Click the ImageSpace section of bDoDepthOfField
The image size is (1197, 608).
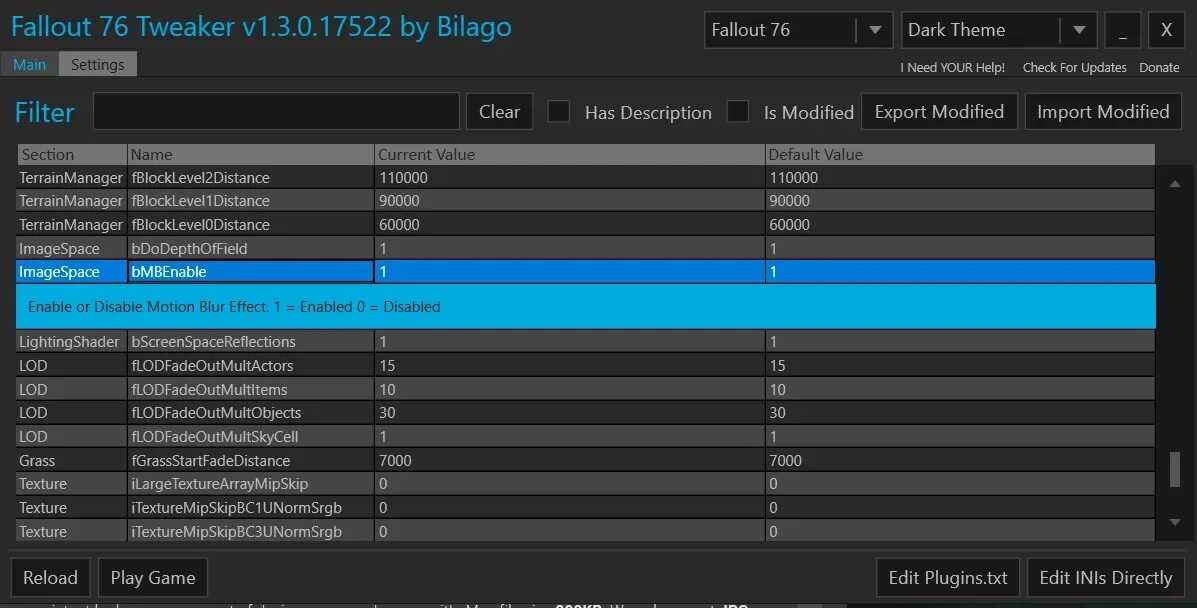[x=72, y=248]
